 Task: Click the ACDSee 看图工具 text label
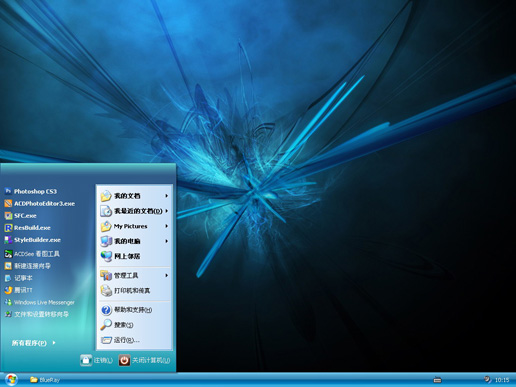pyautogui.click(x=37, y=254)
